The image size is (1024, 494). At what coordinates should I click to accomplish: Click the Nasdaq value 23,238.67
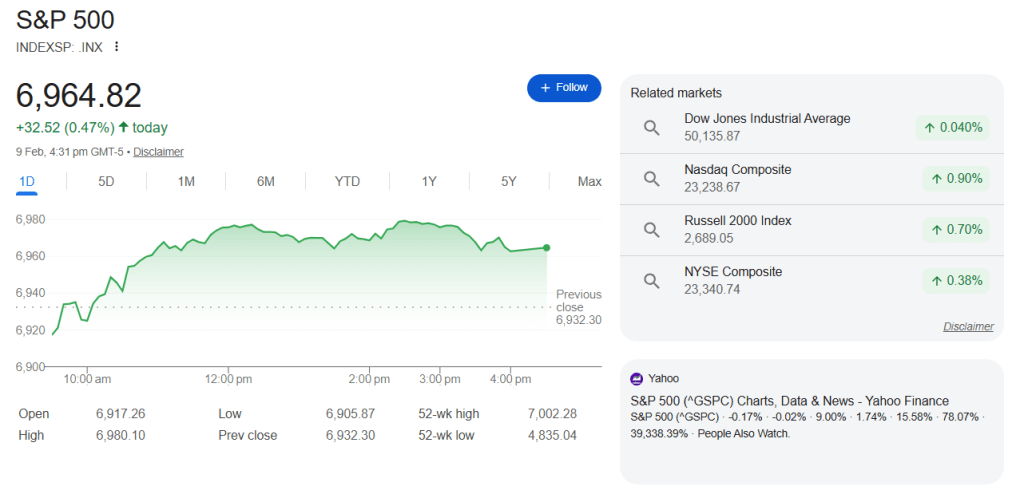tap(712, 188)
